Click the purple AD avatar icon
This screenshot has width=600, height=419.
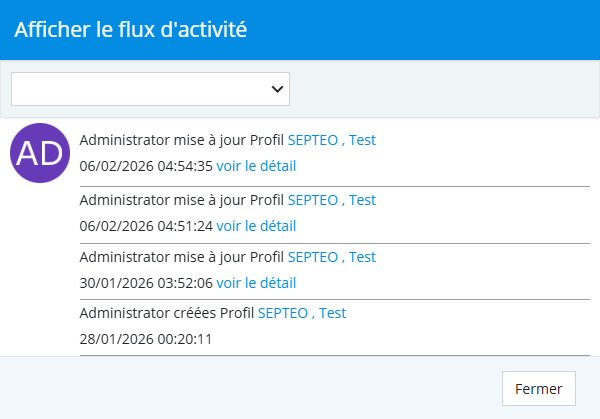point(40,153)
